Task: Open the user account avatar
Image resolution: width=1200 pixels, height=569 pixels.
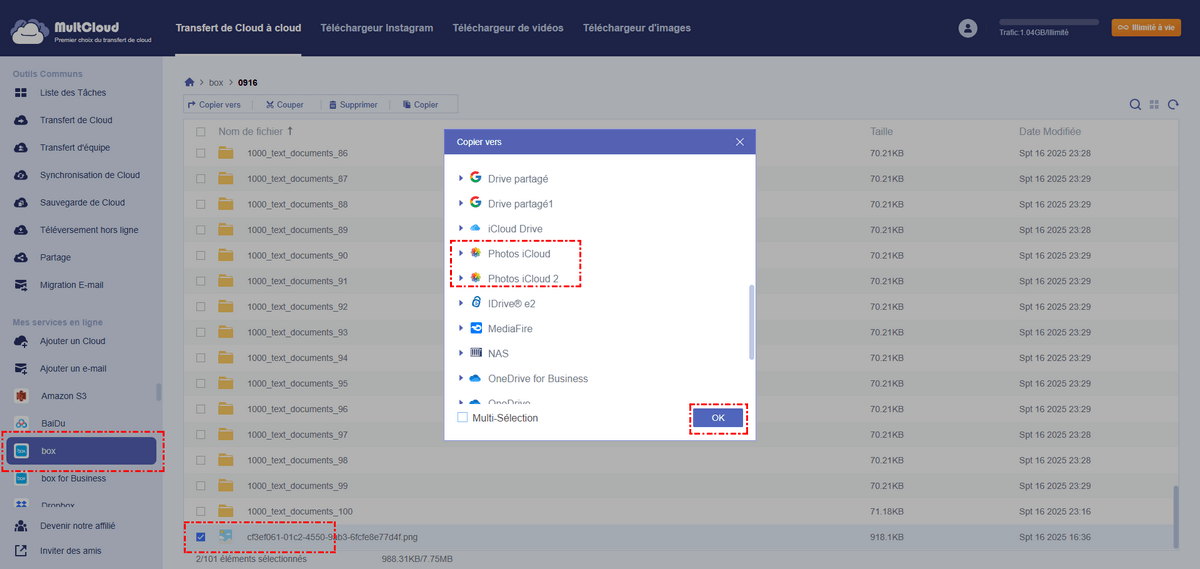Action: pyautogui.click(x=967, y=28)
